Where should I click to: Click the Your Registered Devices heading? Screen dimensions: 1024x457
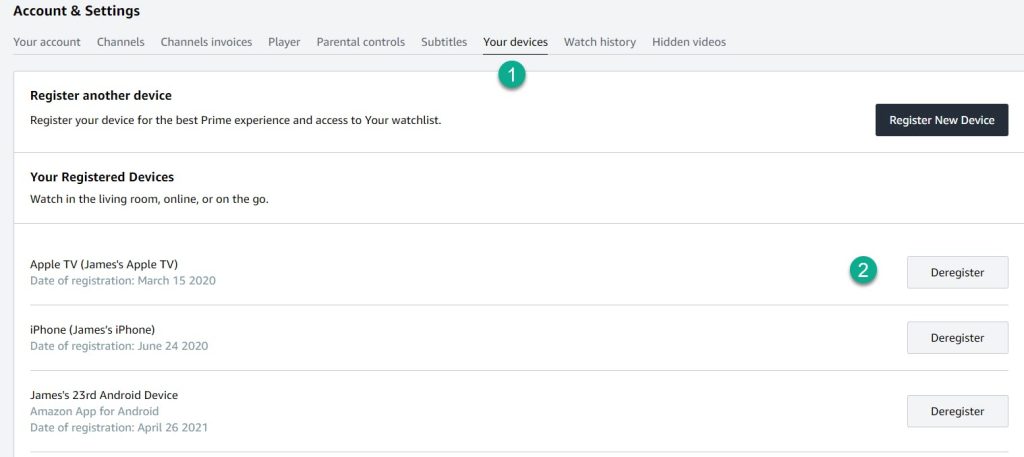(102, 178)
